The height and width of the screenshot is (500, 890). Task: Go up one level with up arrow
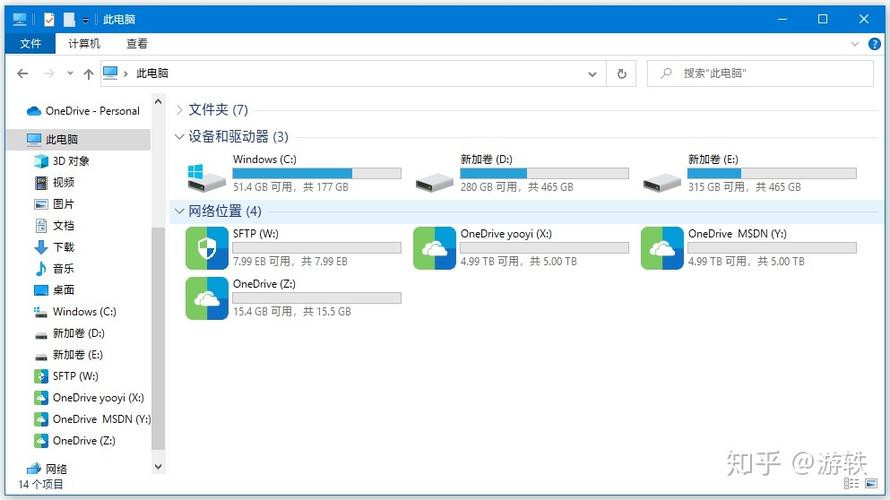tap(89, 74)
